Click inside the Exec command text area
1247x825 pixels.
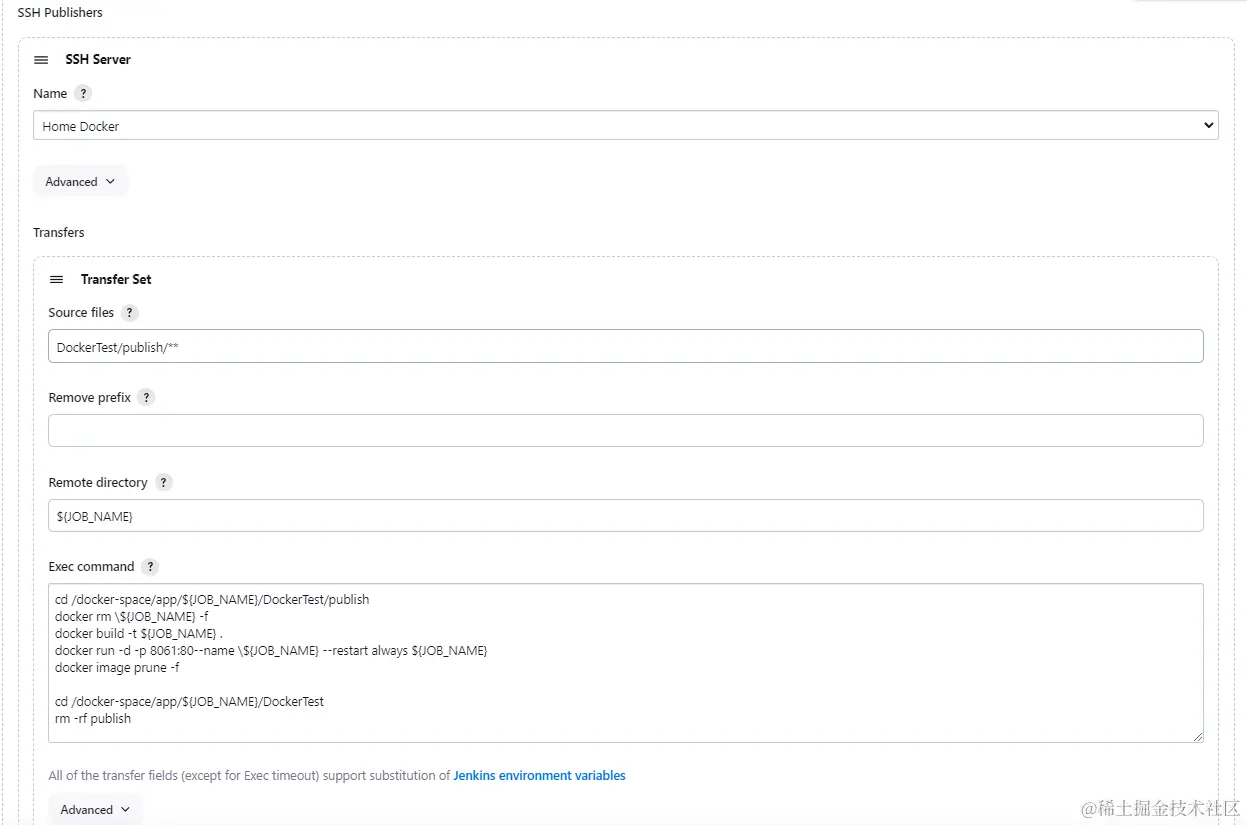point(626,663)
